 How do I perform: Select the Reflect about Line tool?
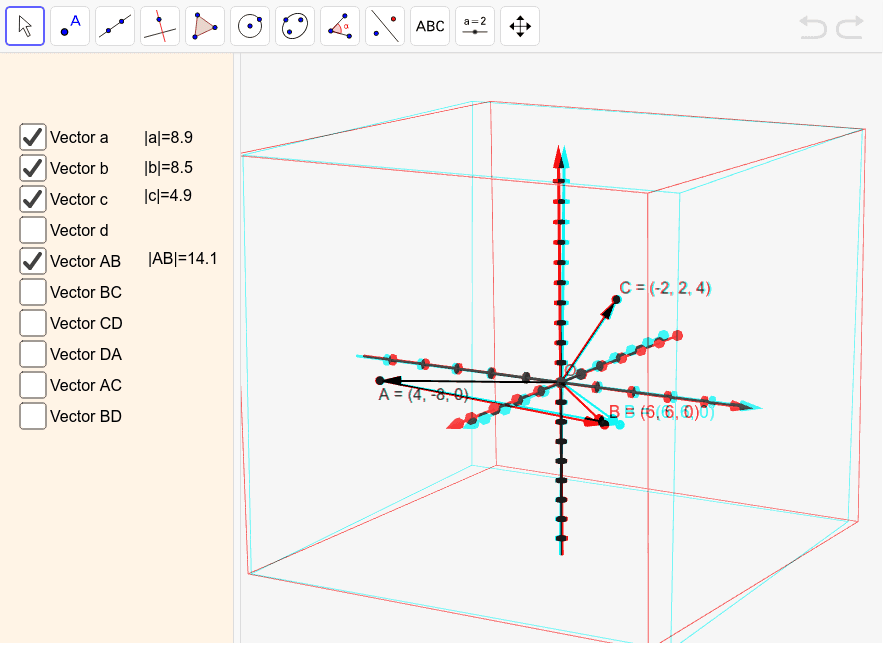click(385, 26)
